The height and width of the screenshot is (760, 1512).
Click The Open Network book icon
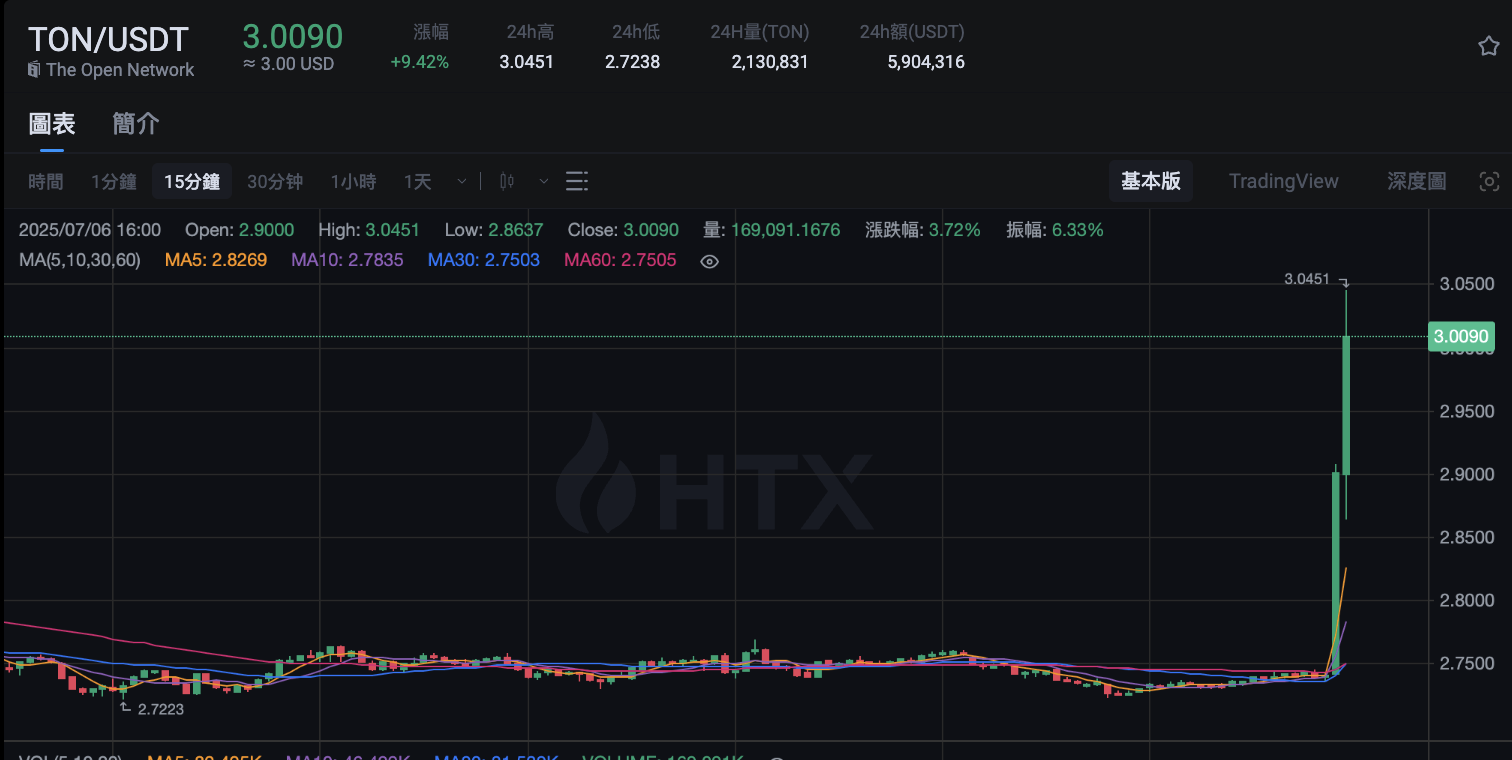tap(34, 70)
